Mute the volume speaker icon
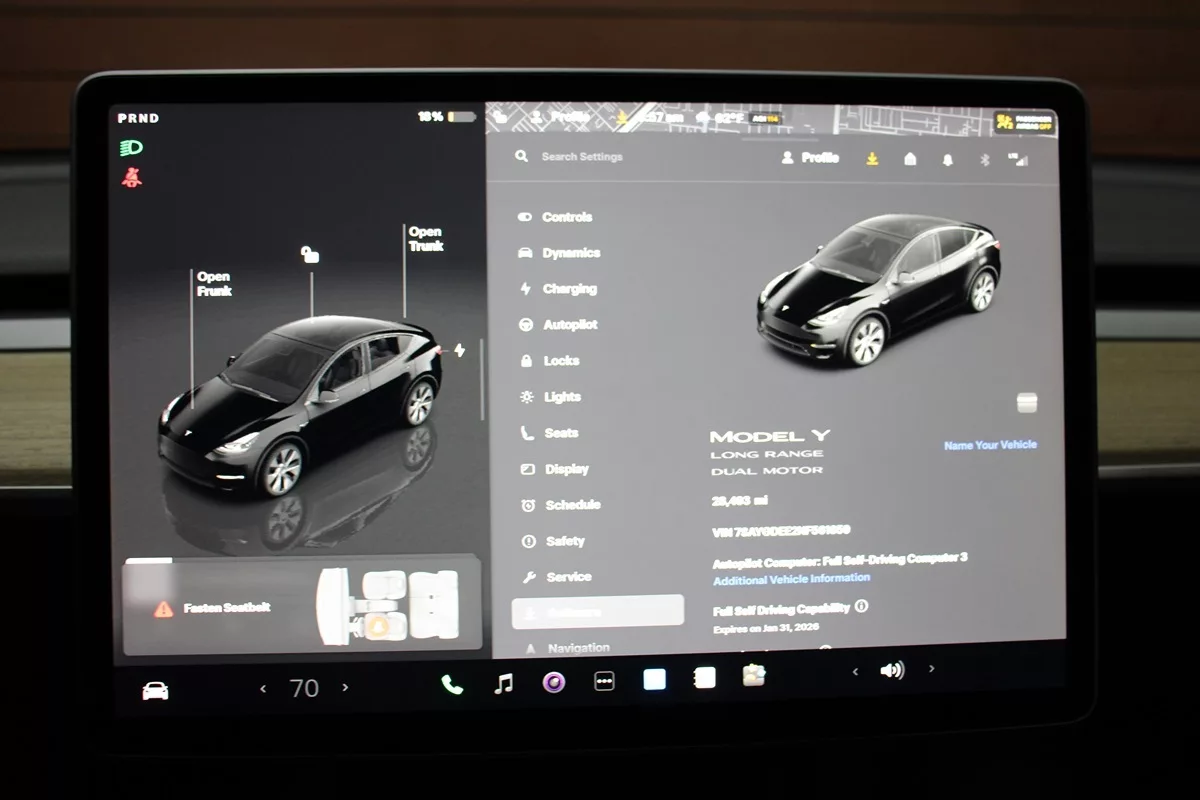The width and height of the screenshot is (1200, 800). [x=891, y=670]
